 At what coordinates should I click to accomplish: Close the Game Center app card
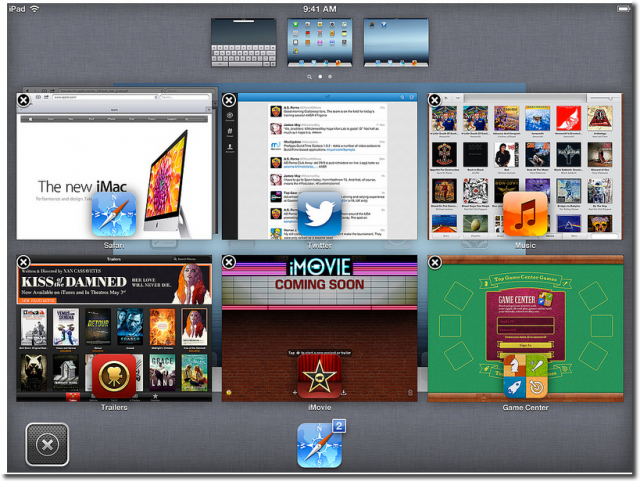point(435,262)
